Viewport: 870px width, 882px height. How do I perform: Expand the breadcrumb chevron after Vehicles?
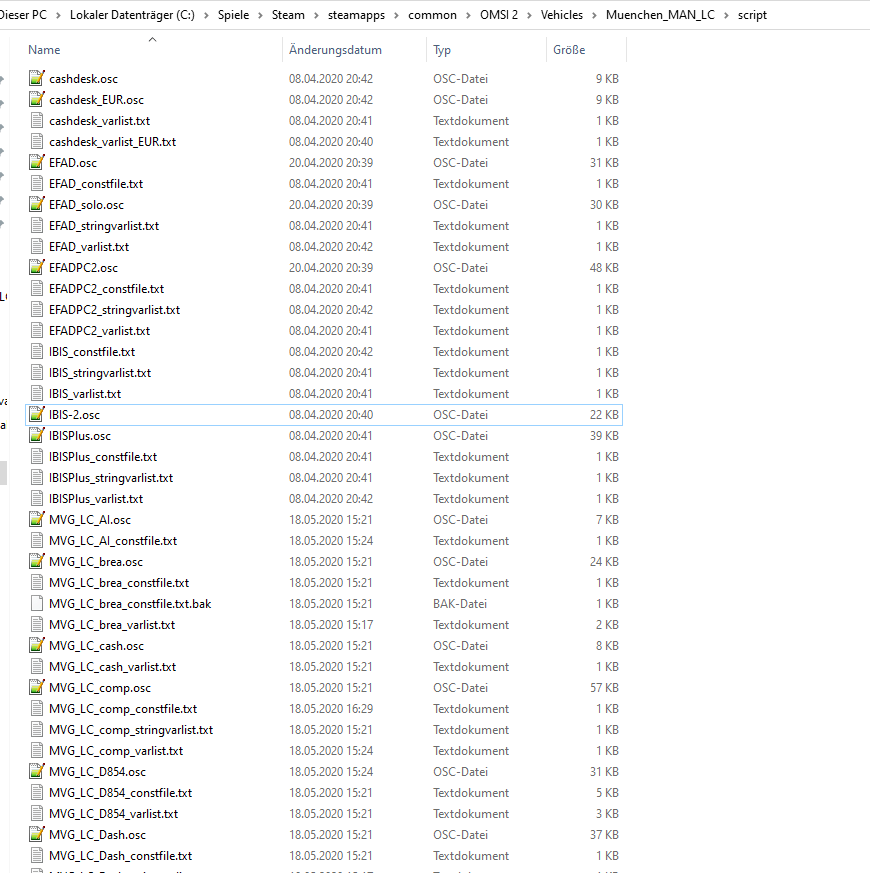pos(595,15)
